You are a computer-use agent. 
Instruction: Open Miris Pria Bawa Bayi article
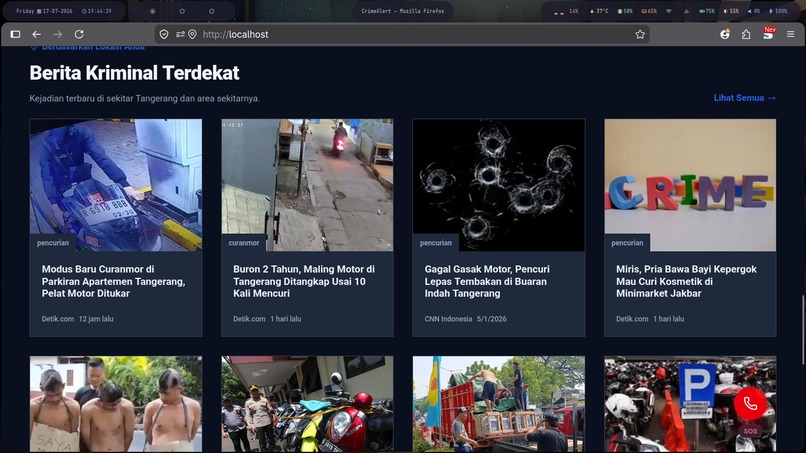click(x=686, y=281)
